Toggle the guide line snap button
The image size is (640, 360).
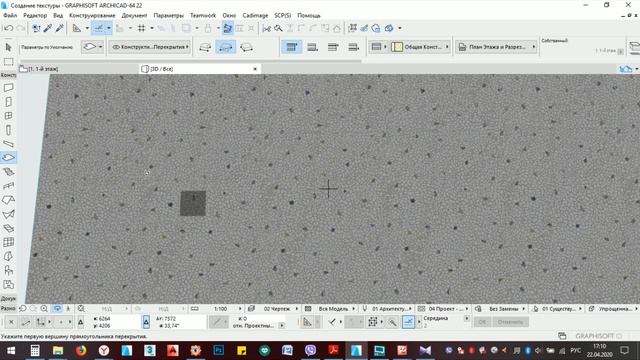[99, 28]
